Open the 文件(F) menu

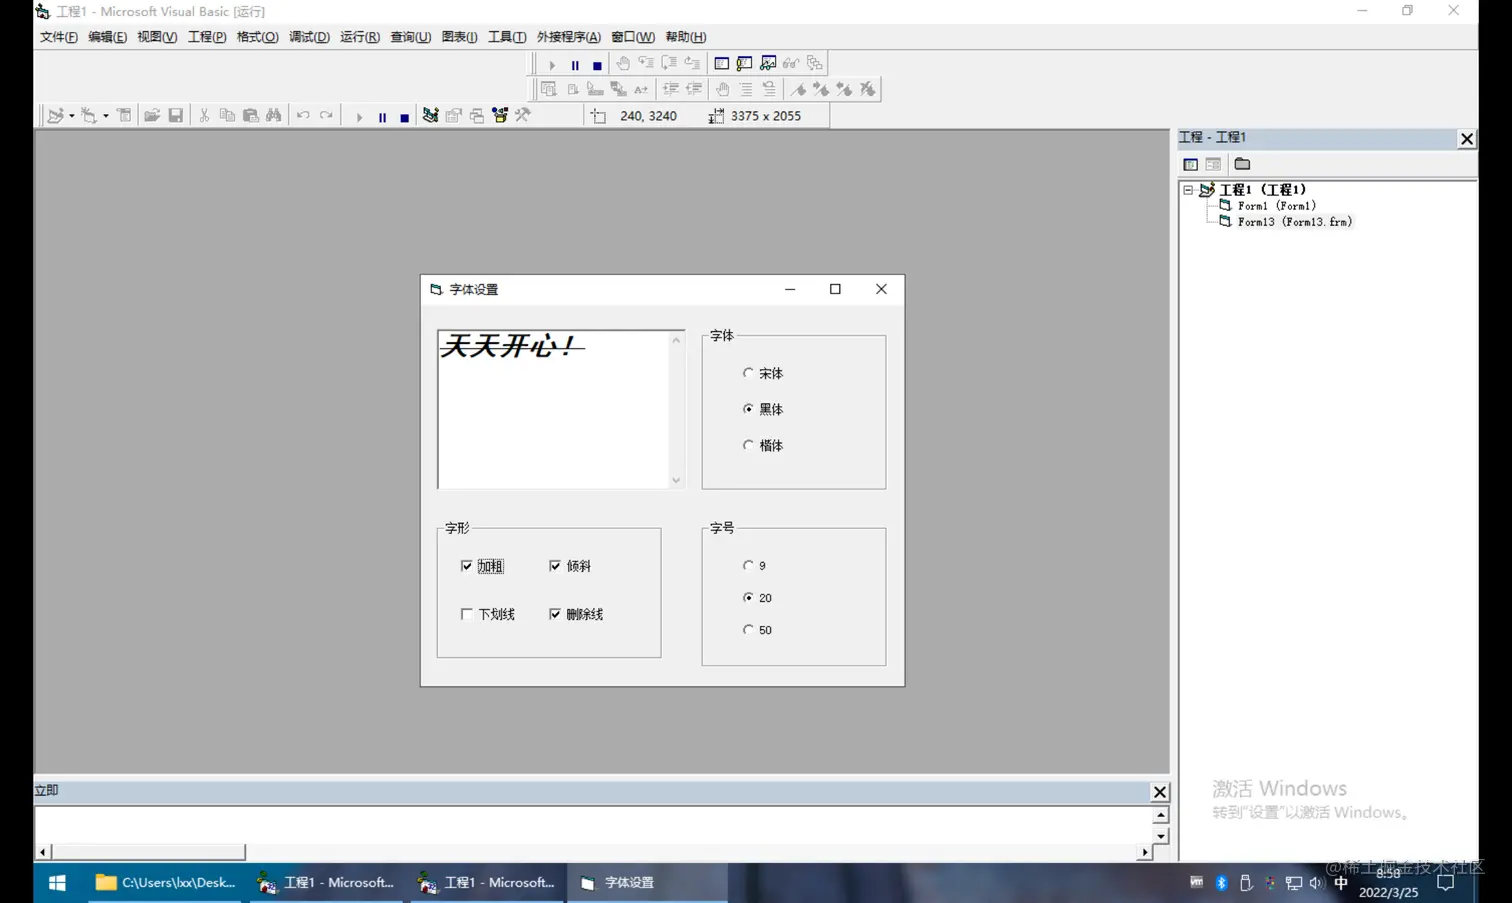pyautogui.click(x=59, y=37)
